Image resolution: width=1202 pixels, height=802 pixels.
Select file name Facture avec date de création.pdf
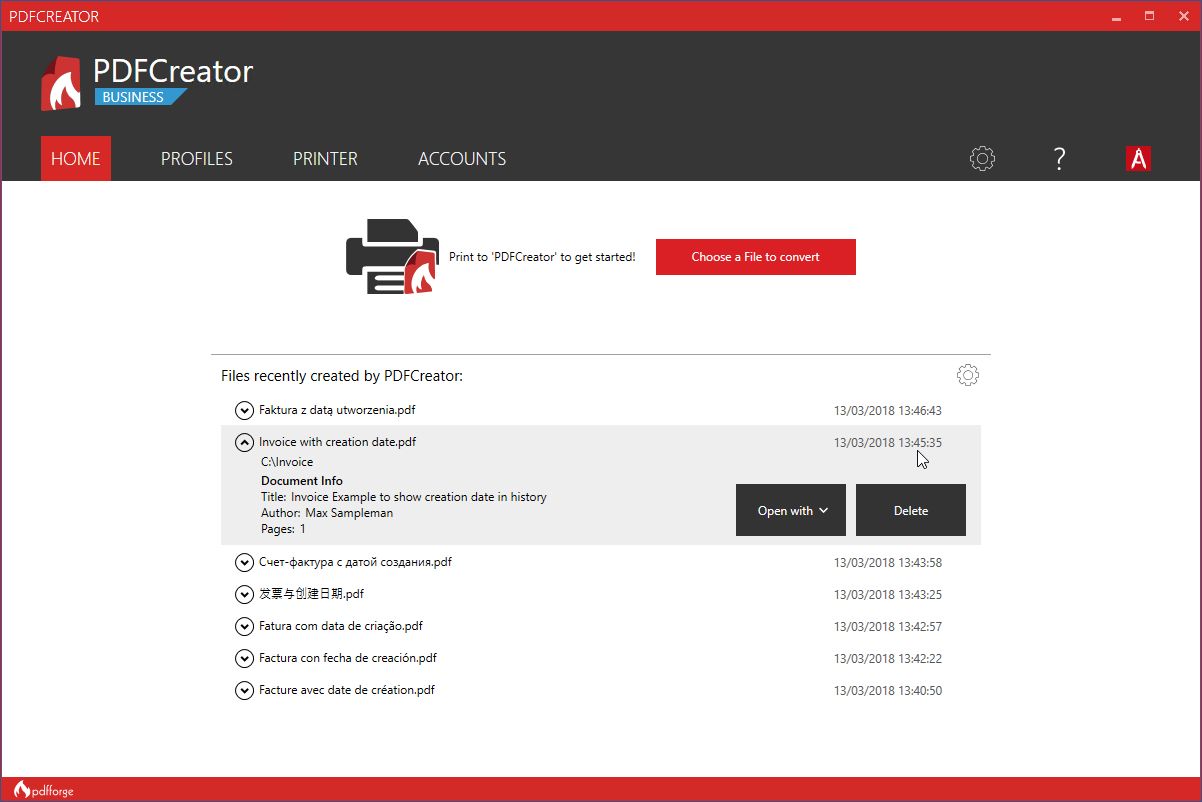pyautogui.click(x=347, y=690)
